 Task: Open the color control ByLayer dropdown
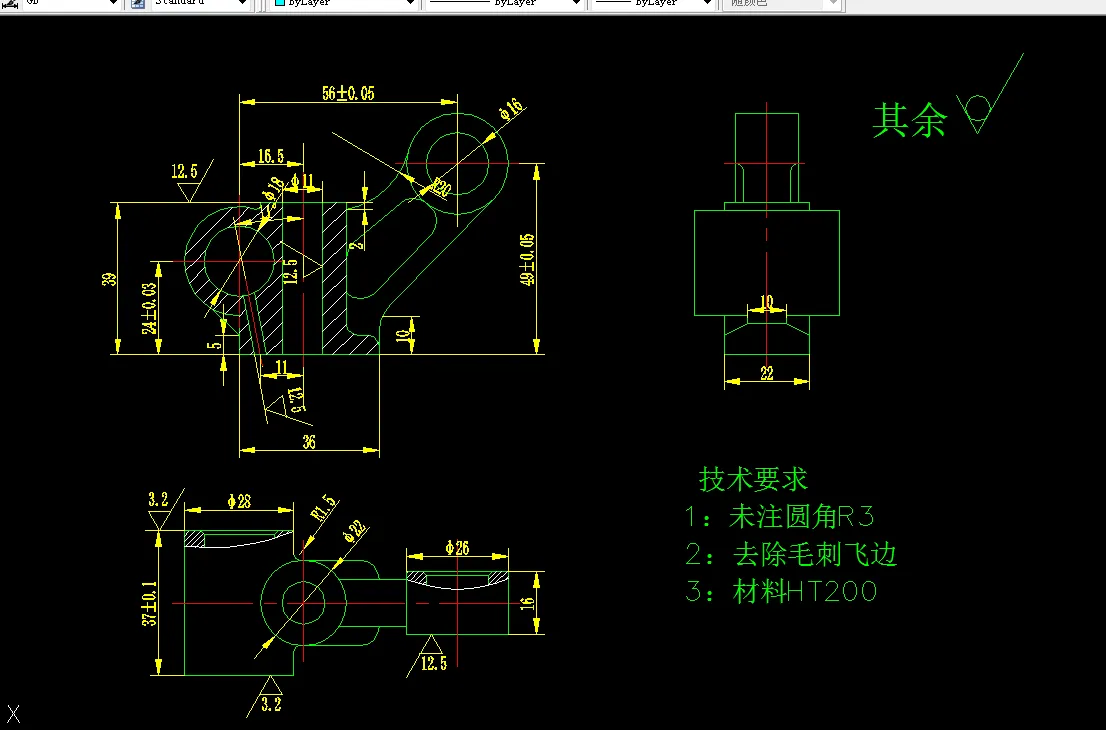(410, 4)
